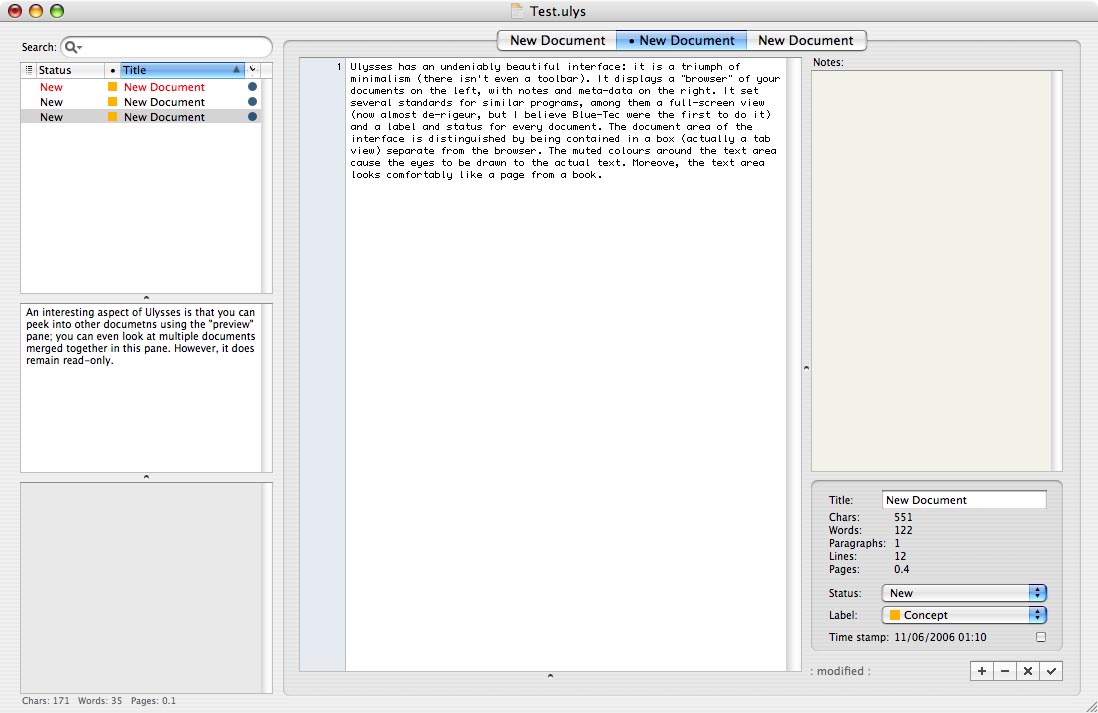This screenshot has width=1098, height=713.
Task: Toggle blue dot of third document row
Action: (253, 117)
